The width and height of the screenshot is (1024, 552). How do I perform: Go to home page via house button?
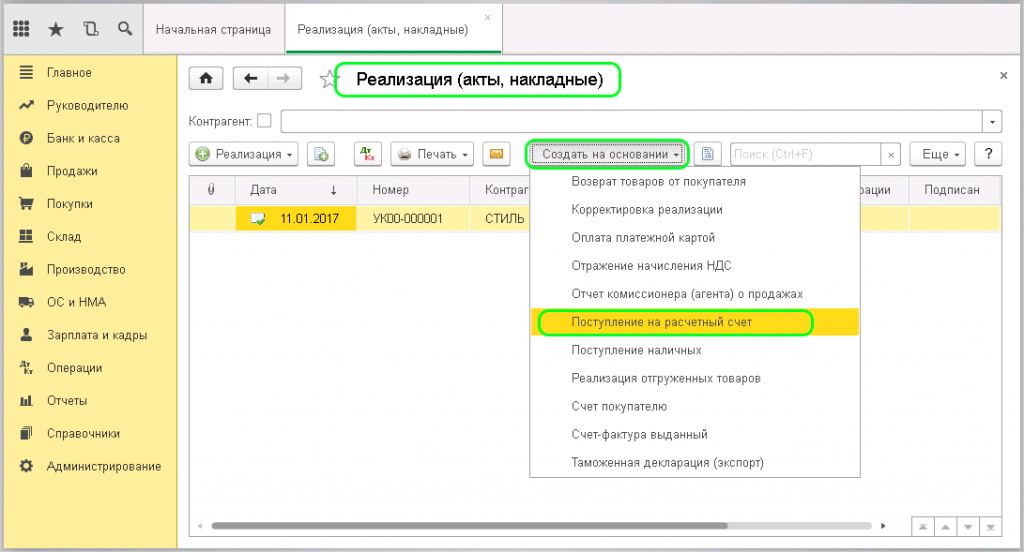(206, 78)
